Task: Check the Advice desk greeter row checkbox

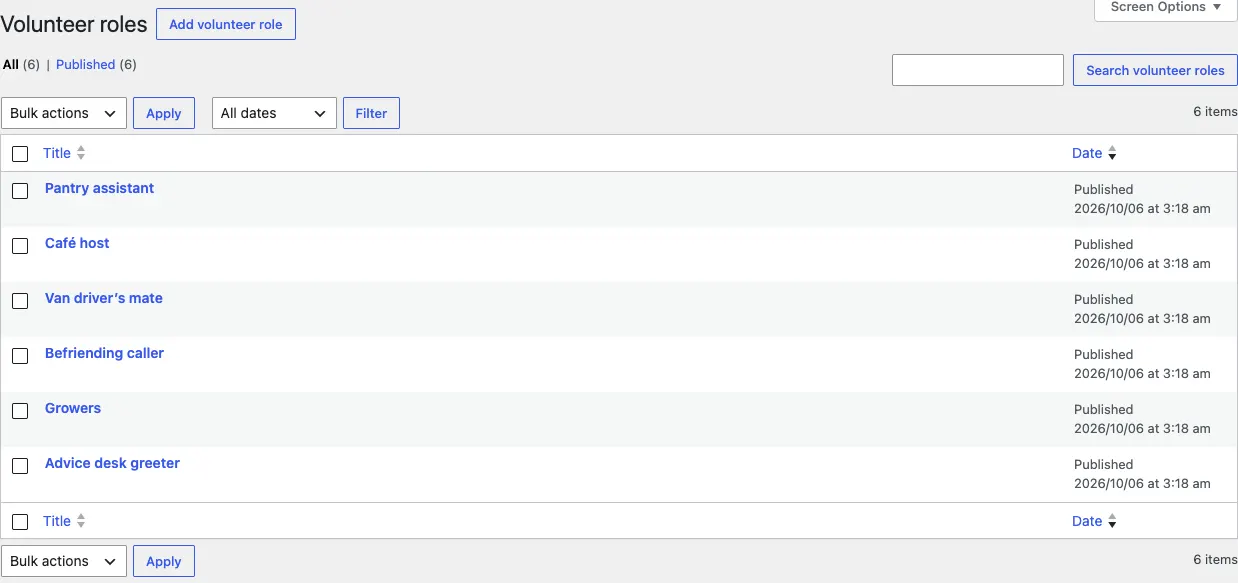Action: (x=20, y=466)
